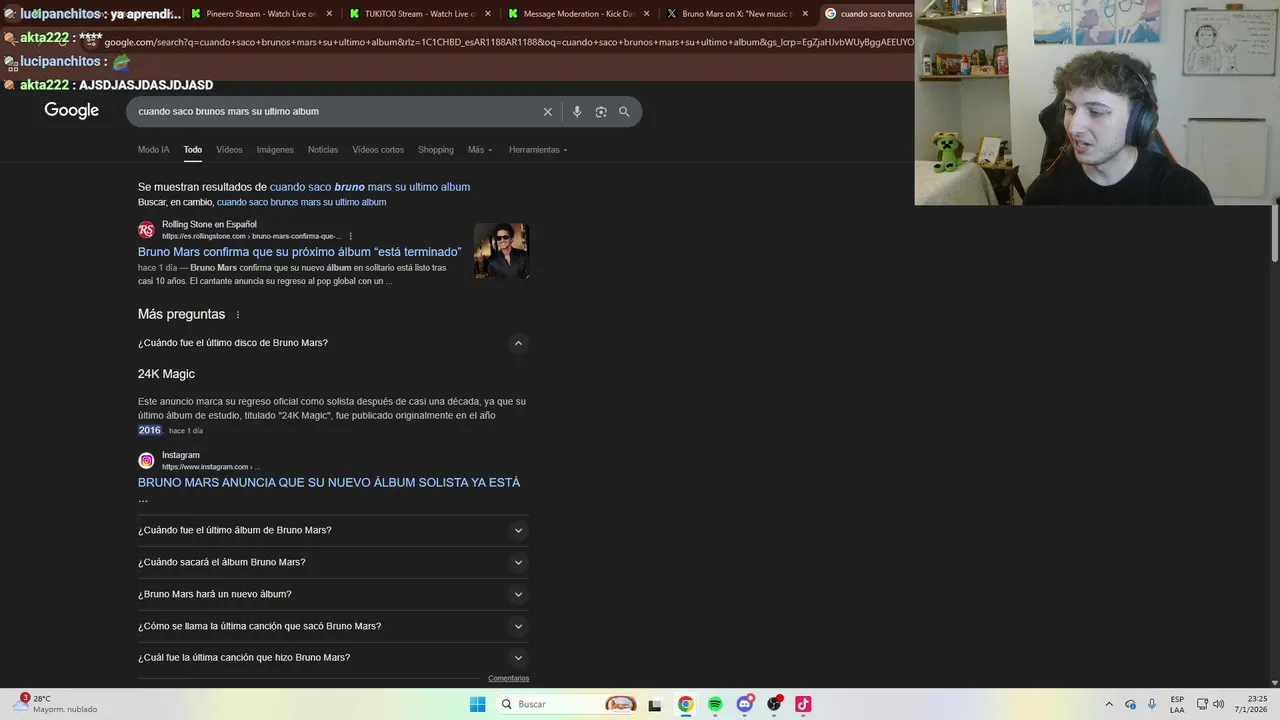Close the Pineero Stream tab

click(x=331, y=14)
